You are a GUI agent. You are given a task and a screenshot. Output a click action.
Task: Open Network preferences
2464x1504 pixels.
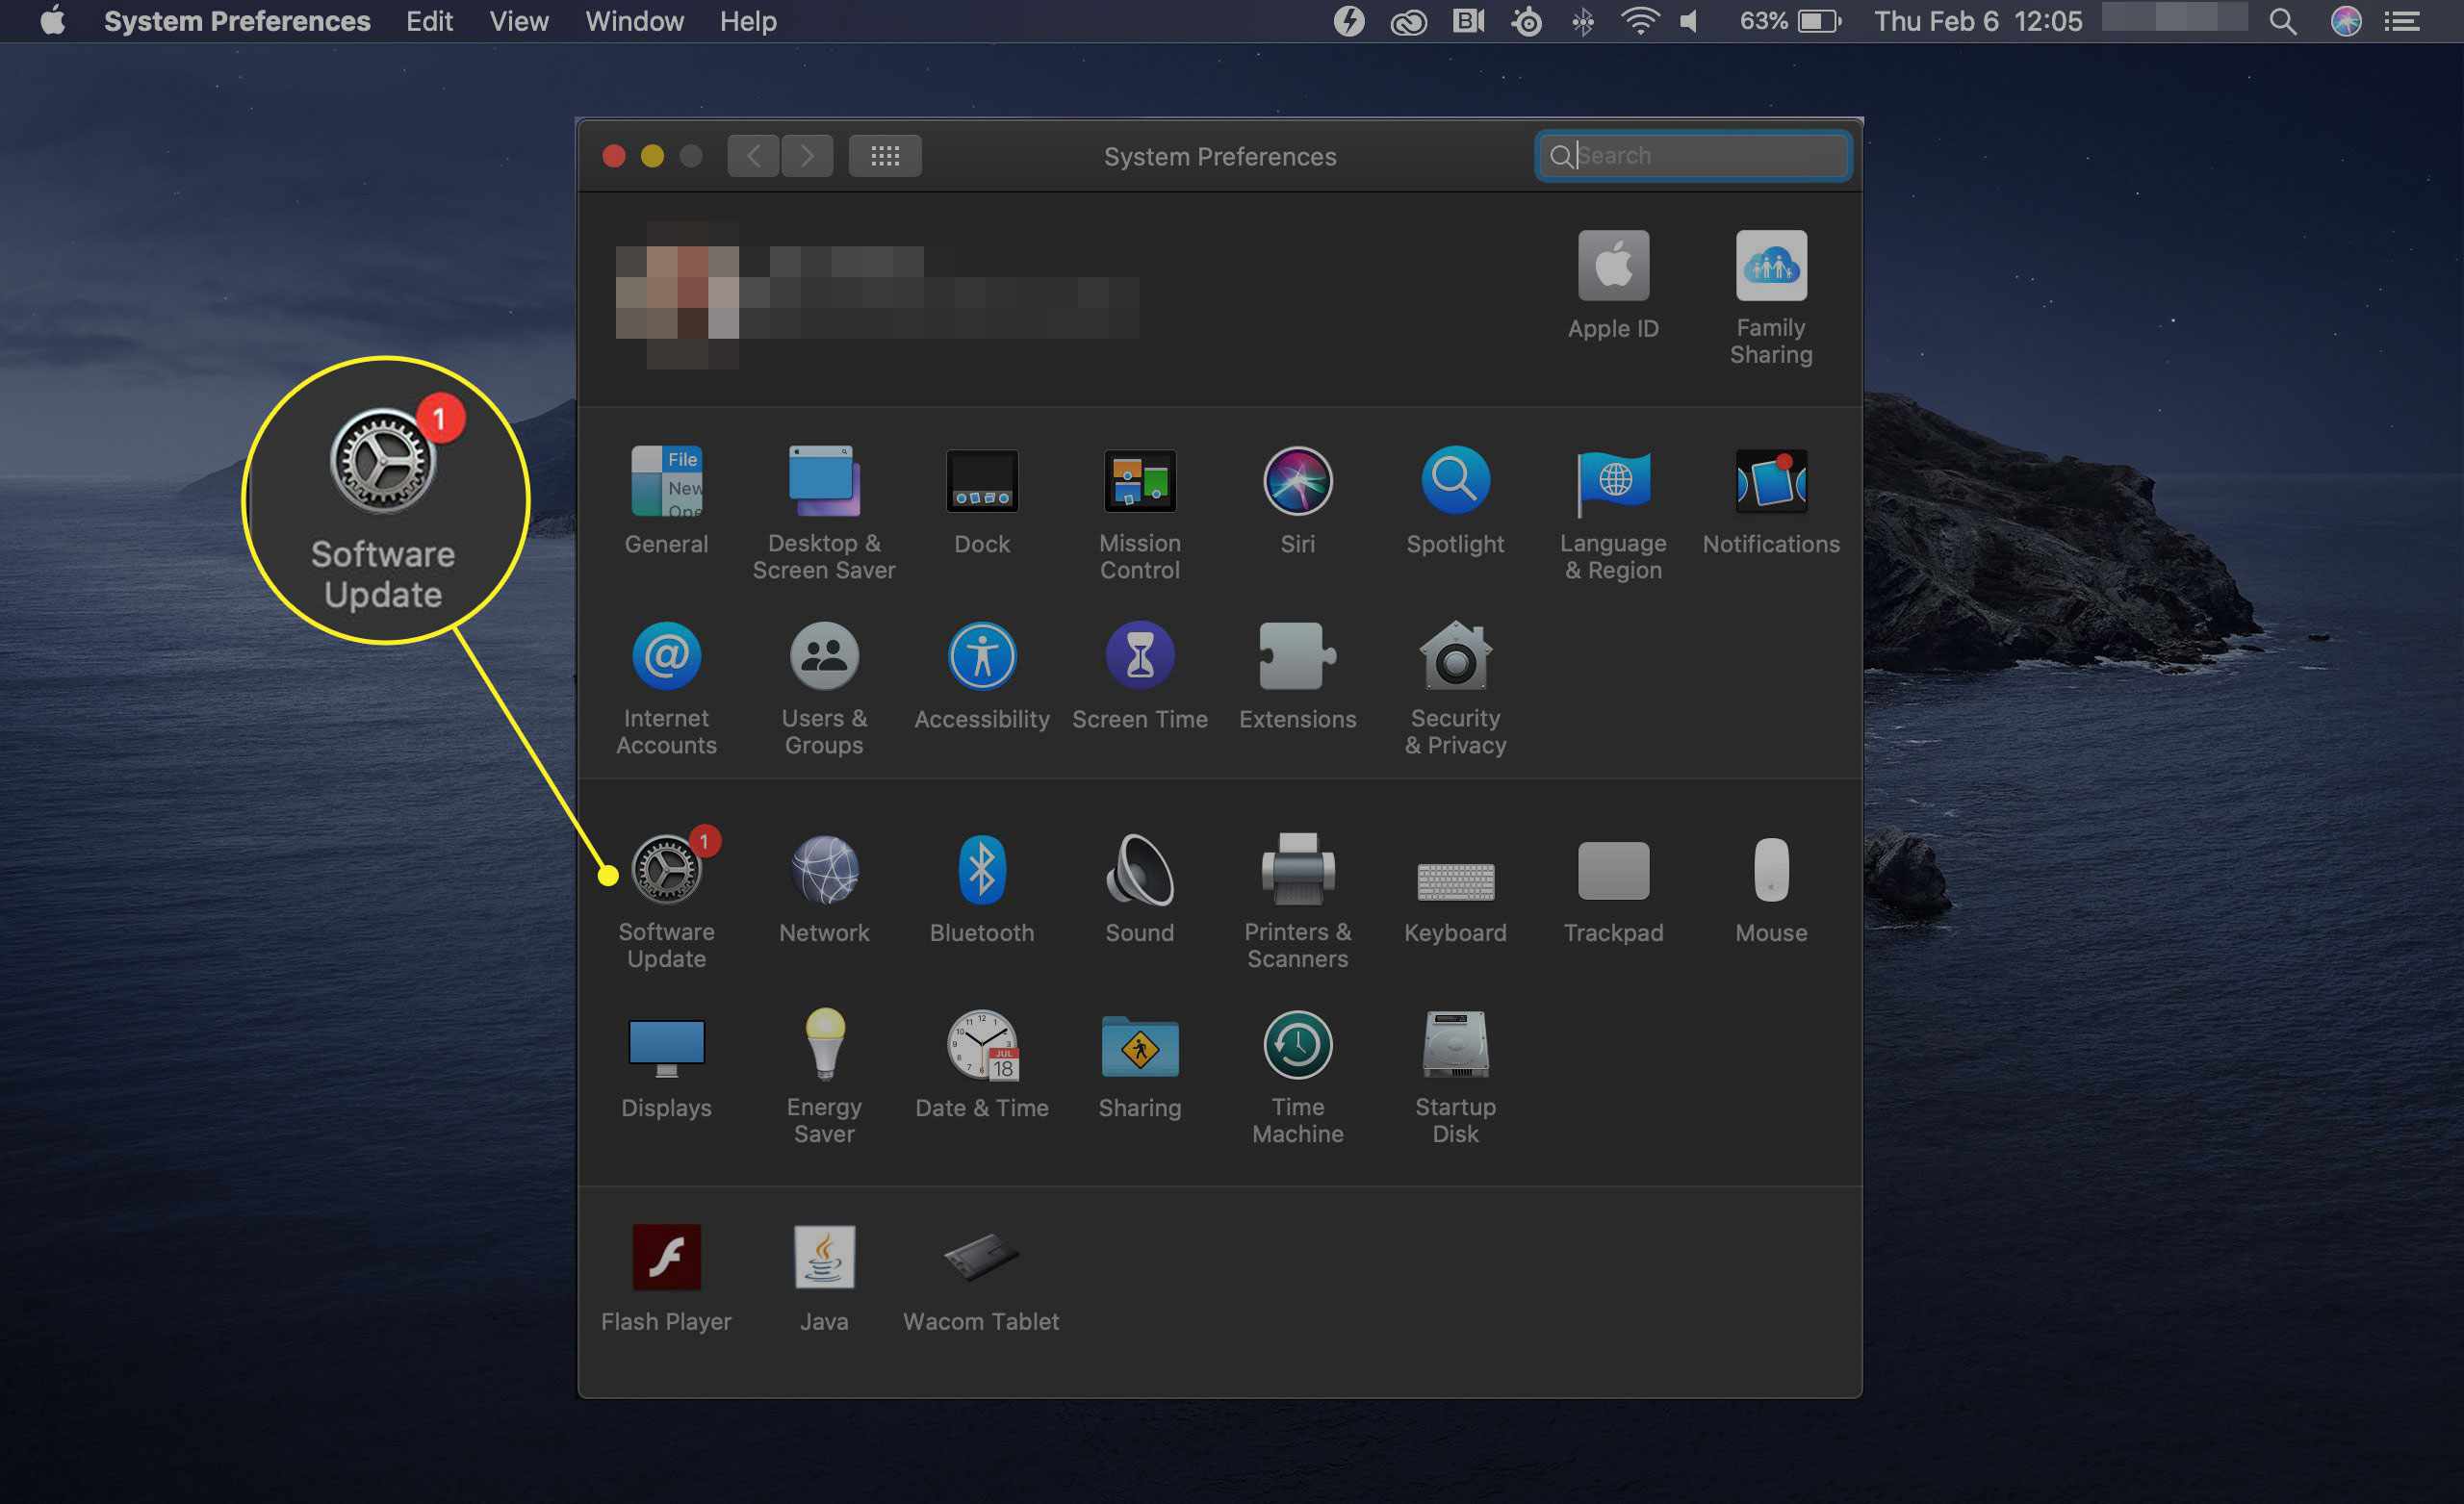pyautogui.click(x=824, y=869)
